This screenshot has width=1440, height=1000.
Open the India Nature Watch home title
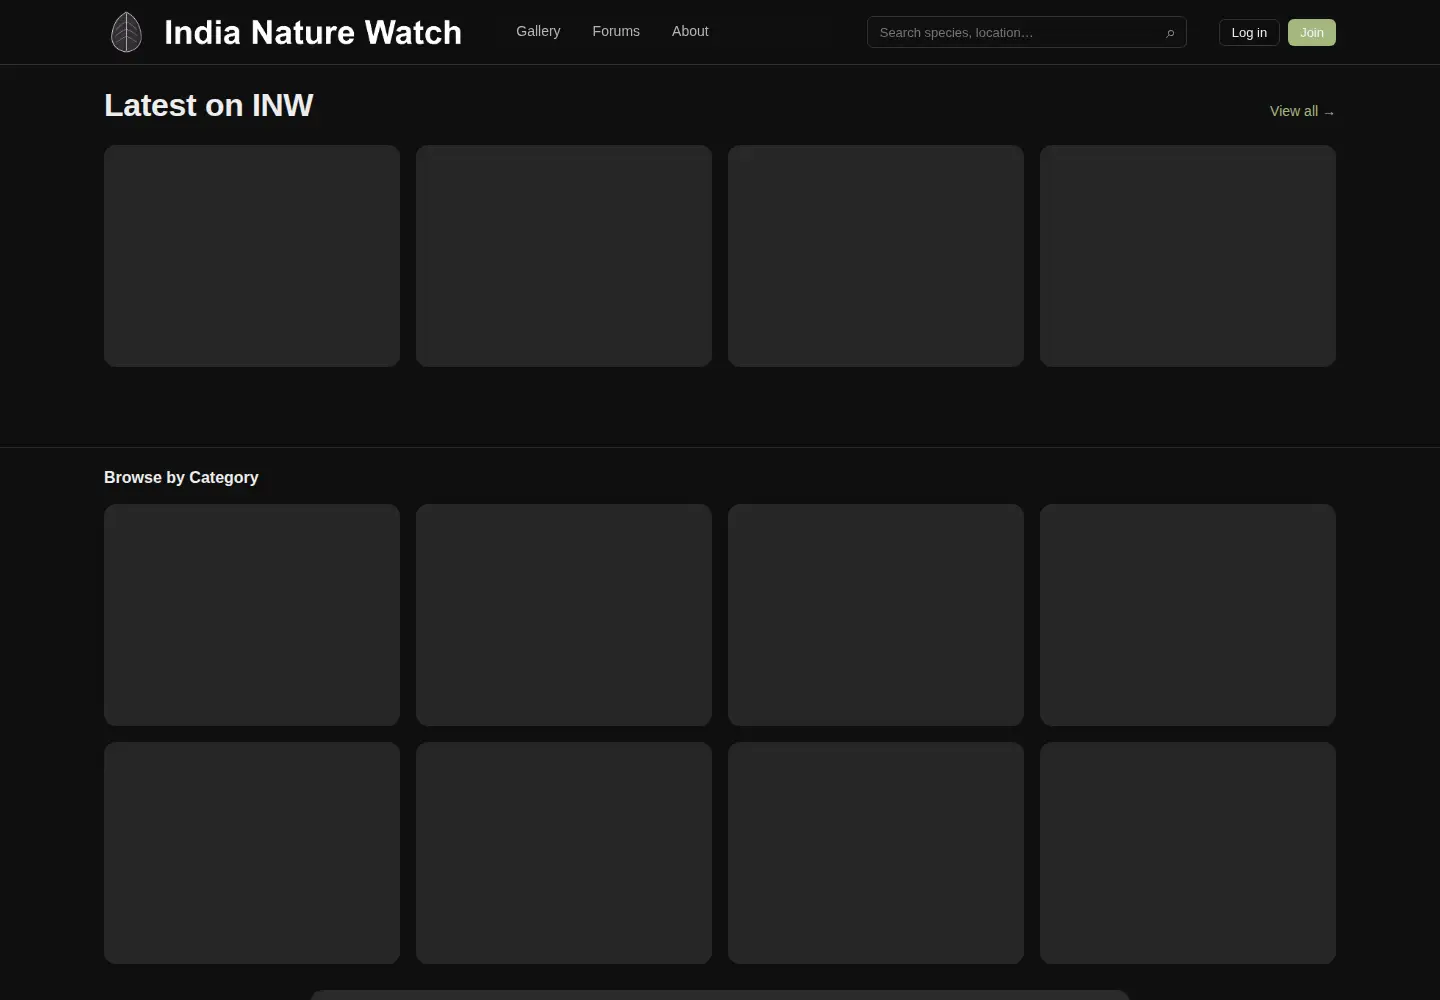(313, 32)
